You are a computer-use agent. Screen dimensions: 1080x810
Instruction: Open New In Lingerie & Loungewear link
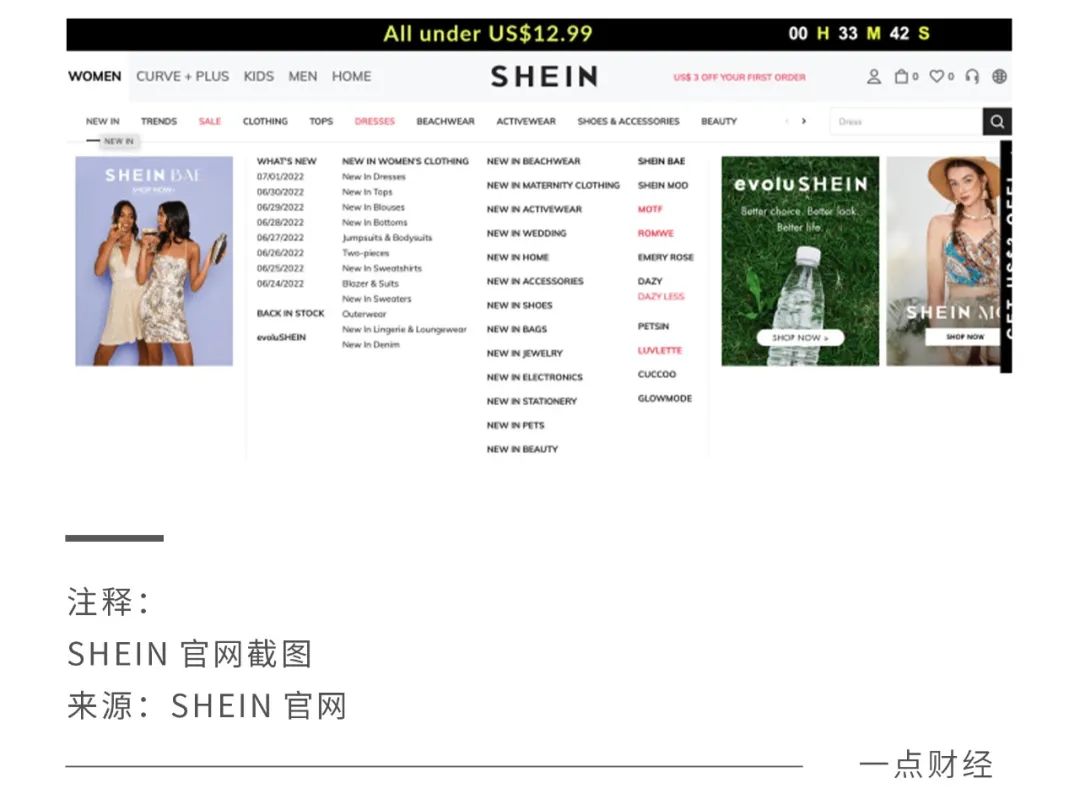coord(404,329)
